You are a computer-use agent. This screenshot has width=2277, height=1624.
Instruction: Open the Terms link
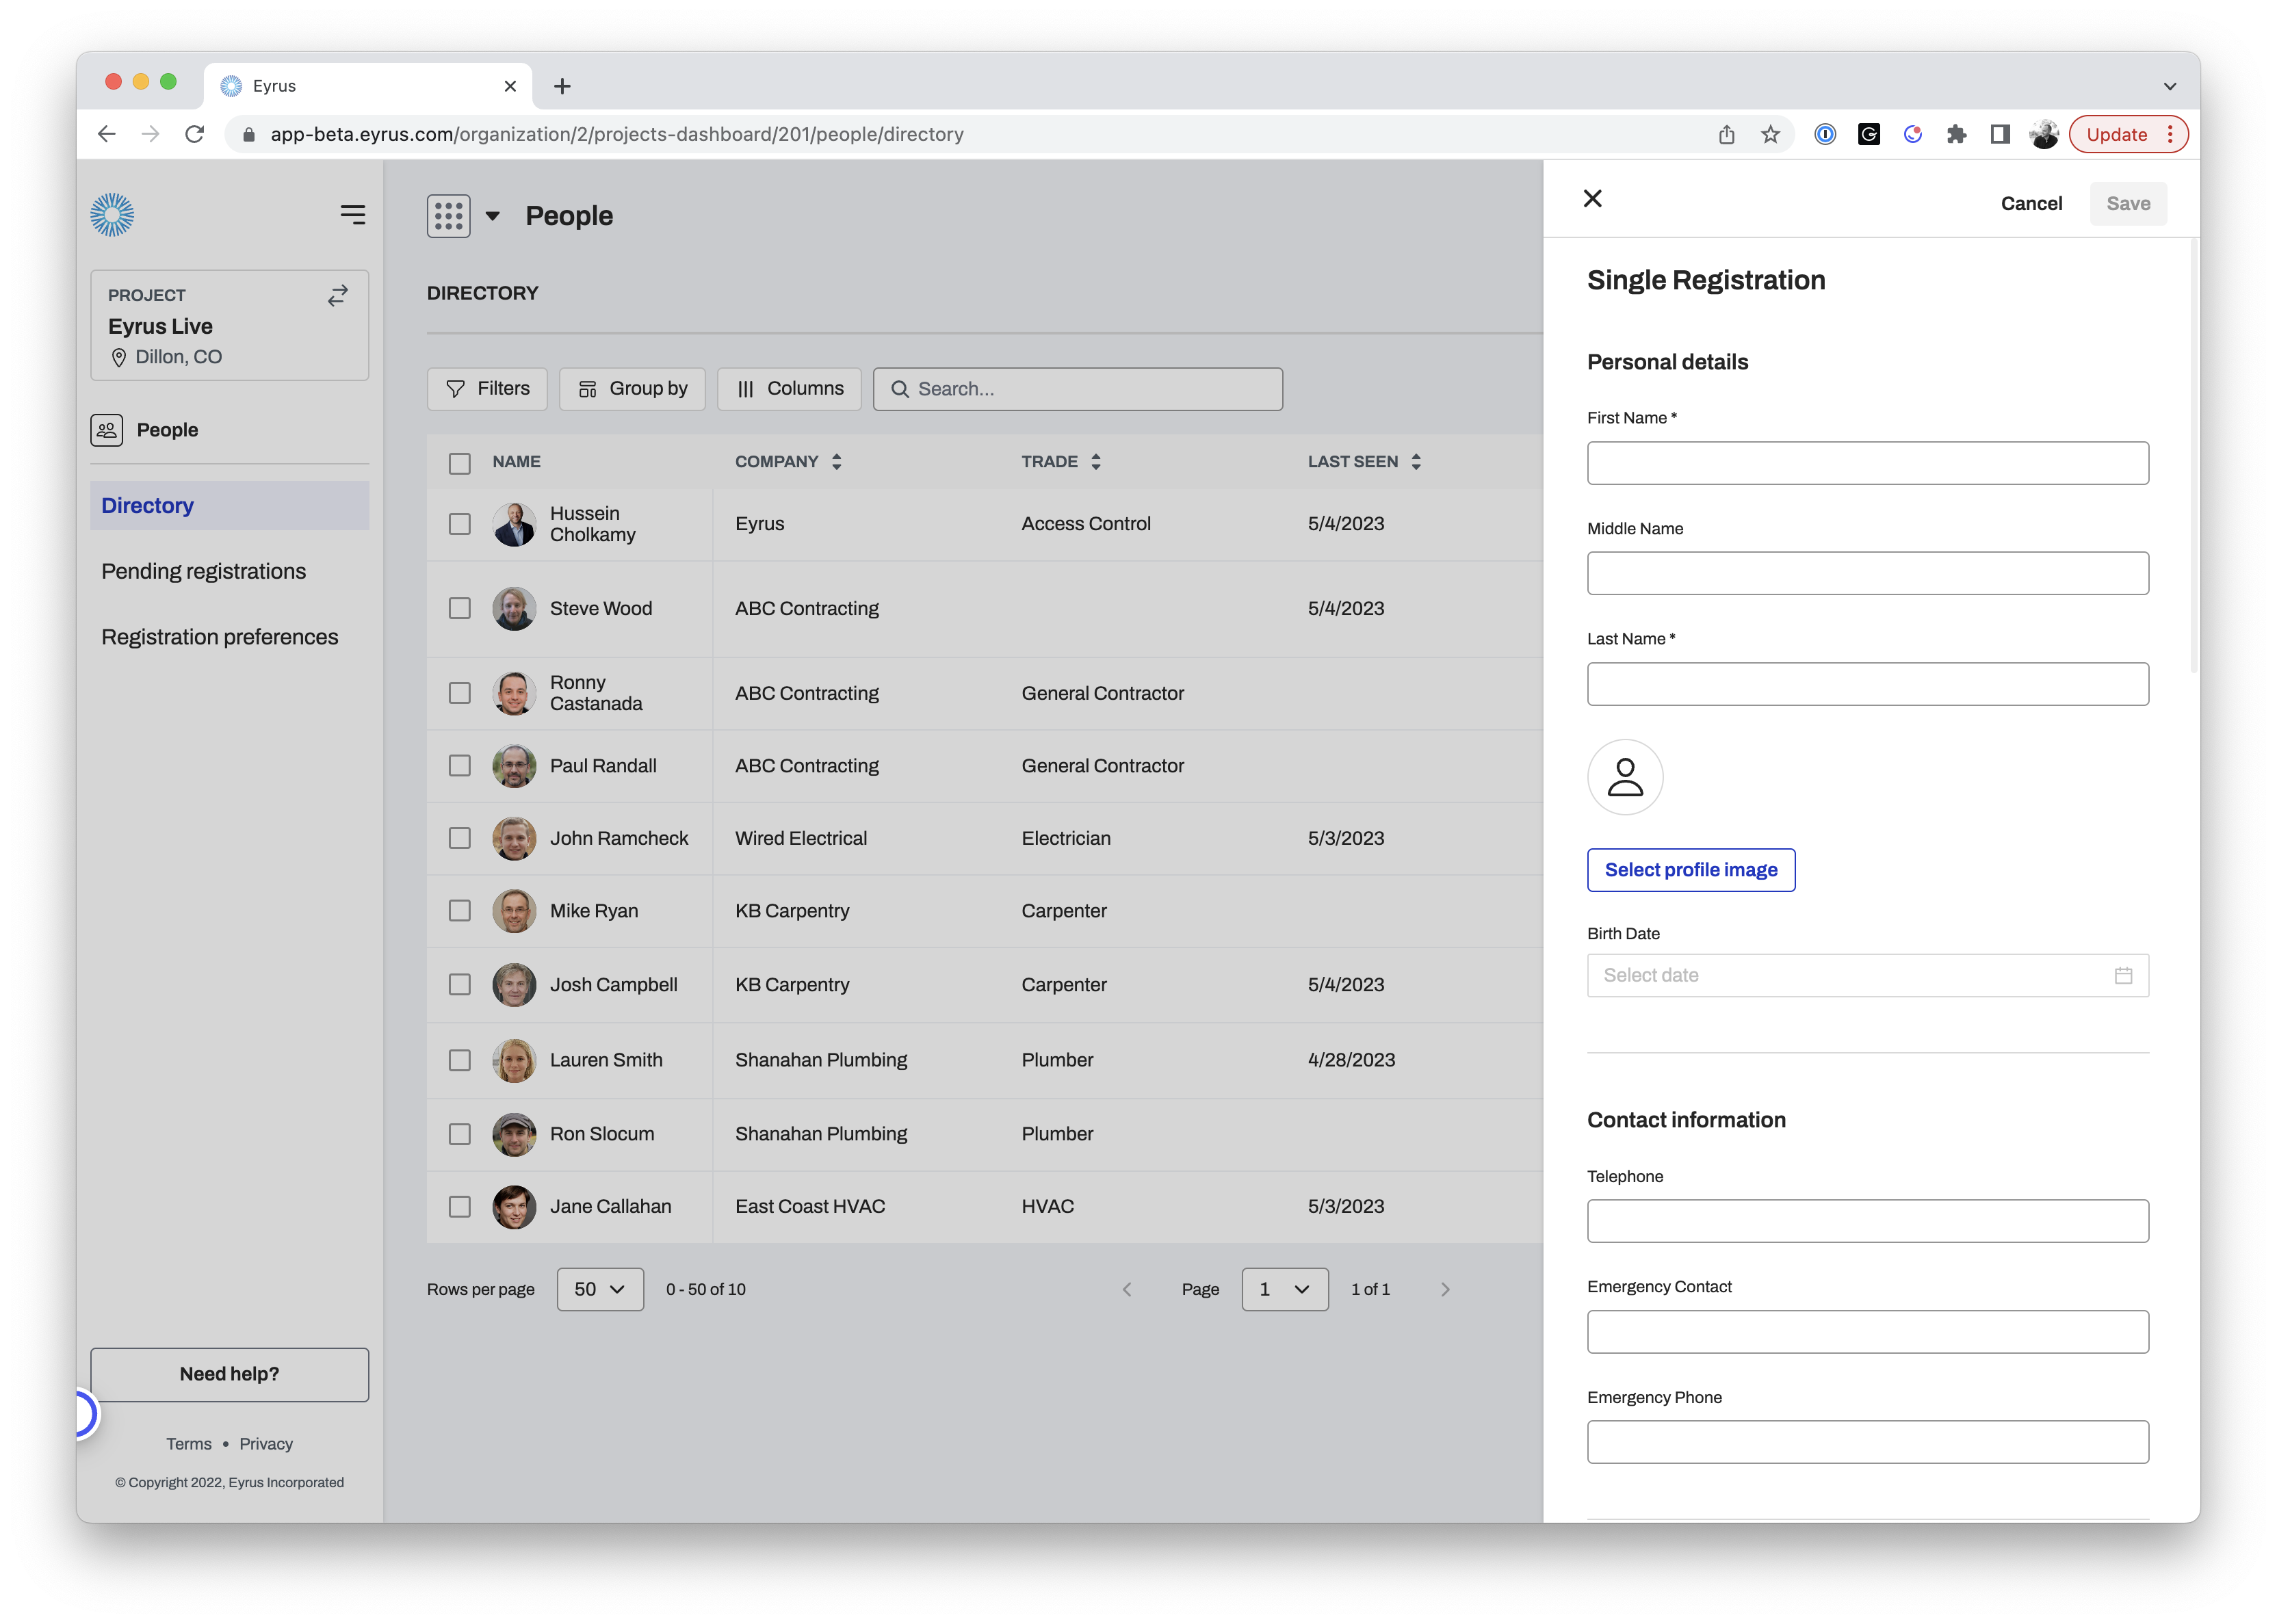tap(188, 1444)
